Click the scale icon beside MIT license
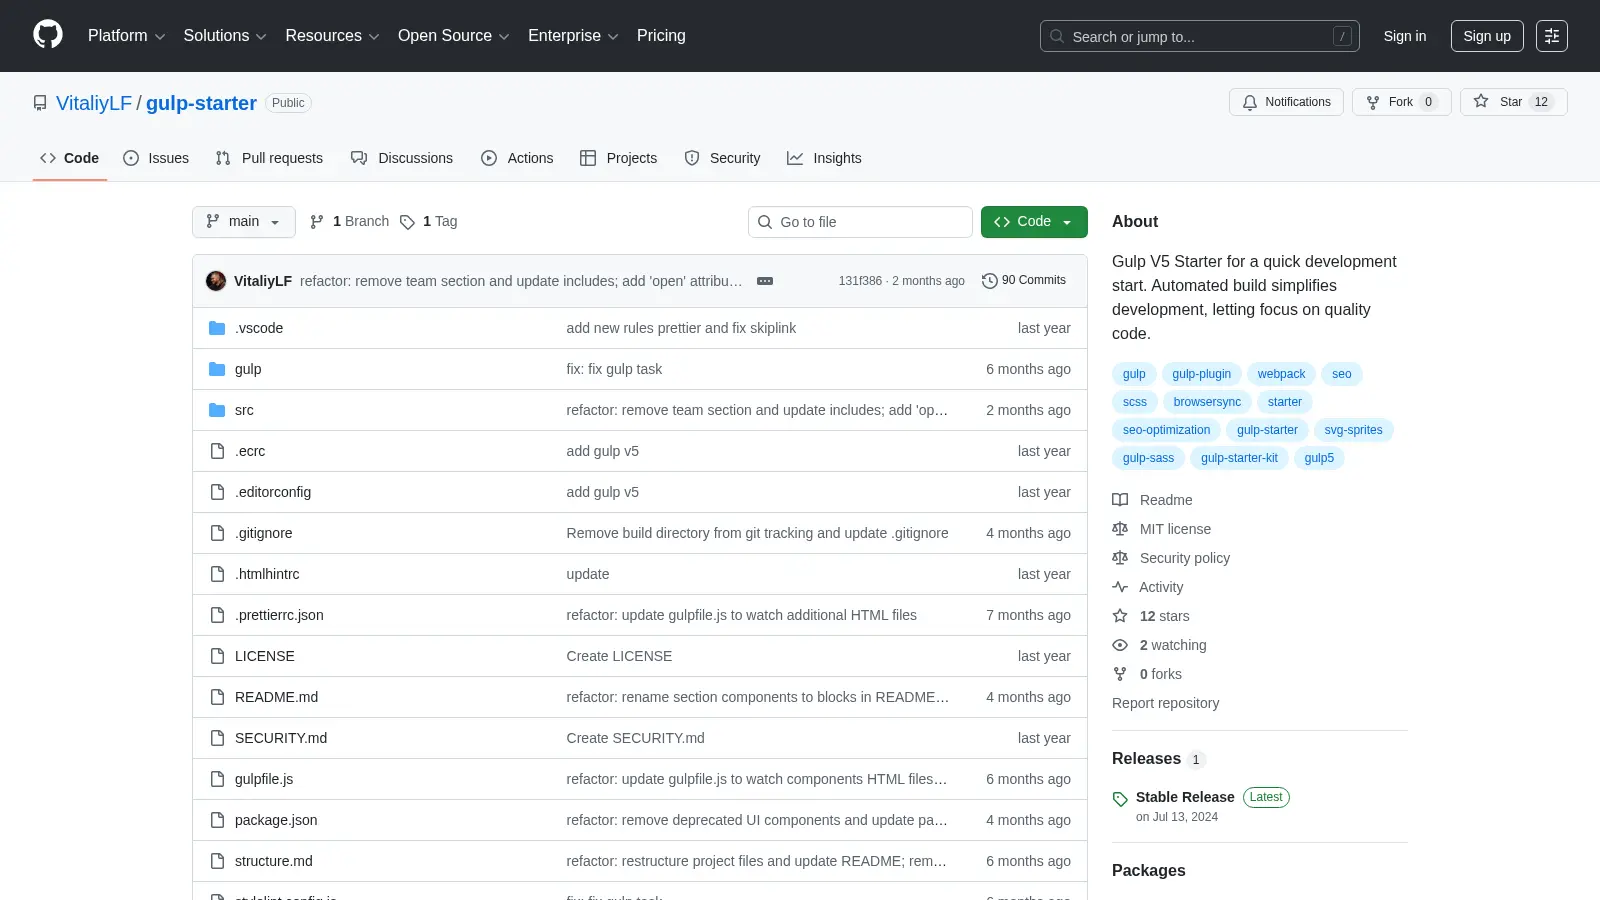This screenshot has height=900, width=1600. click(x=1120, y=529)
